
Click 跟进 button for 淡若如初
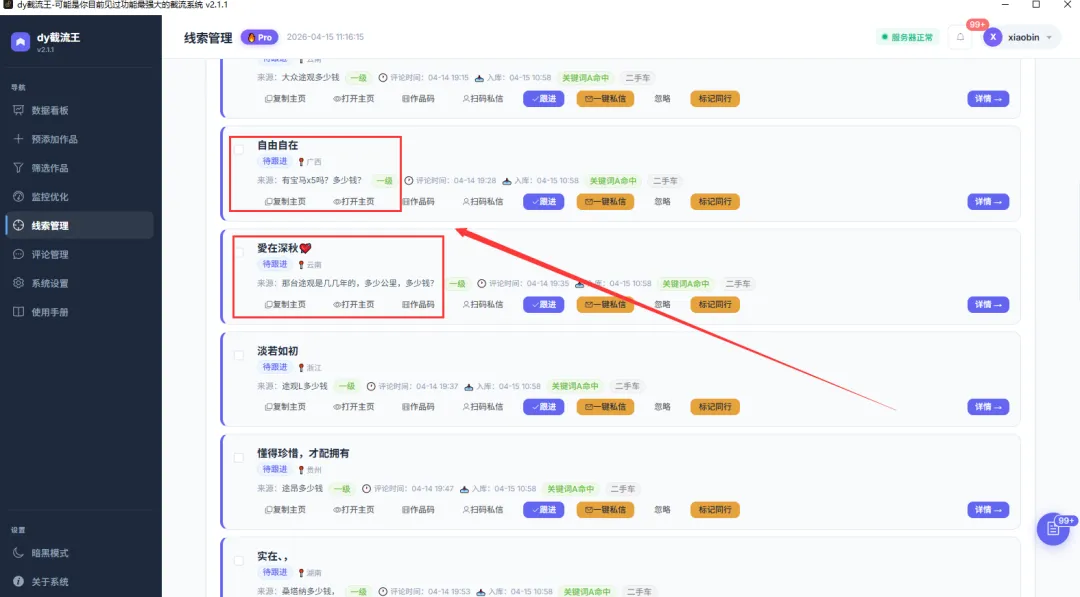pyautogui.click(x=543, y=407)
